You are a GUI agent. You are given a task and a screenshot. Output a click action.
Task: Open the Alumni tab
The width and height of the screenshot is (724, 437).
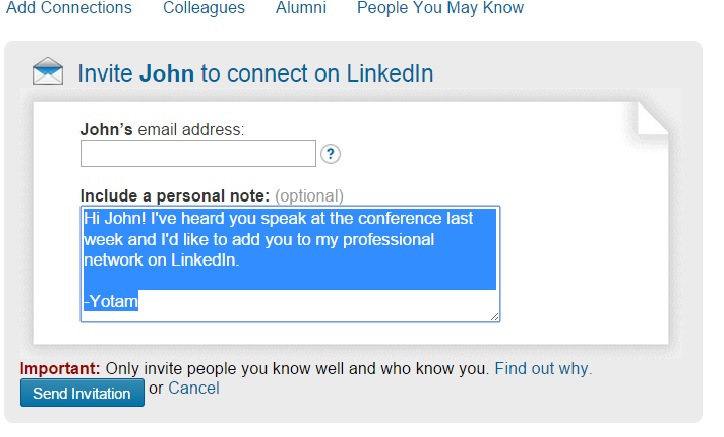point(300,8)
